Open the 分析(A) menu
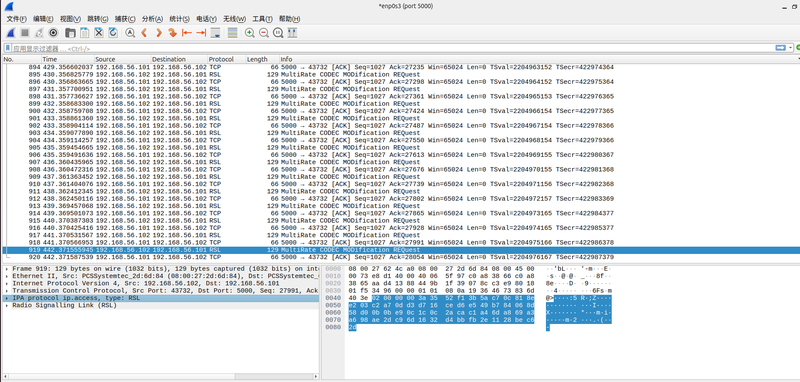 pyautogui.click(x=152, y=19)
